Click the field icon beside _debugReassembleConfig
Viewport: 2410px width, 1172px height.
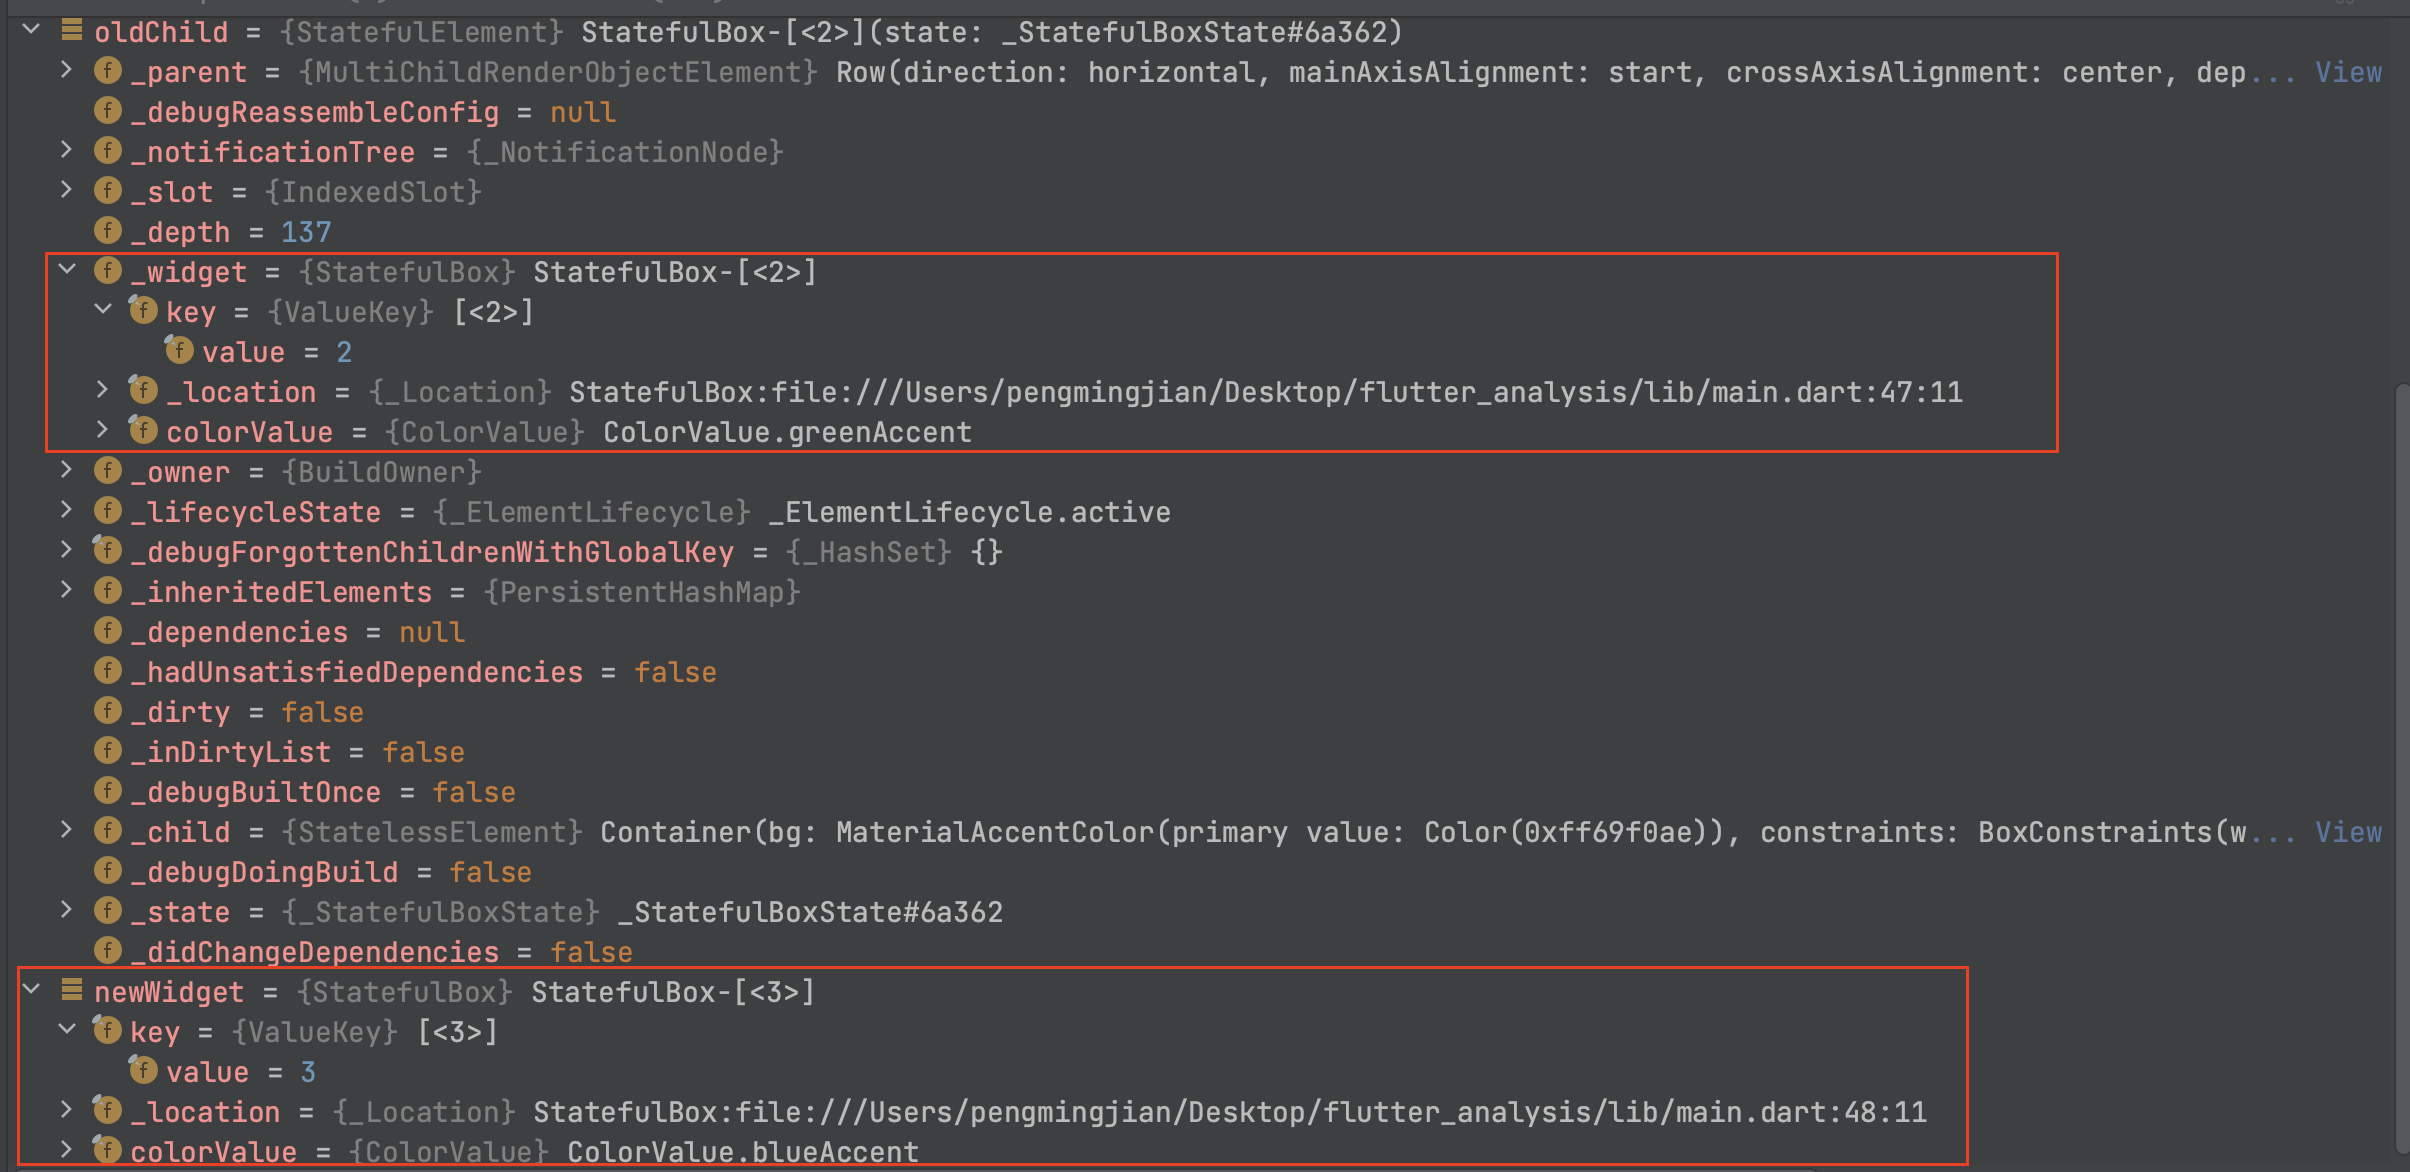[108, 111]
